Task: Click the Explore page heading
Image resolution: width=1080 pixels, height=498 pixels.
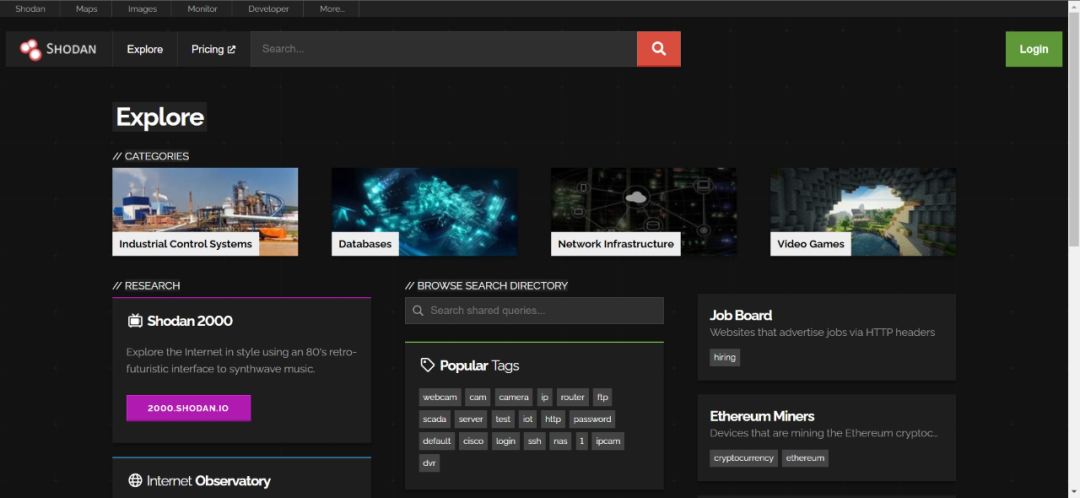Action: click(160, 117)
